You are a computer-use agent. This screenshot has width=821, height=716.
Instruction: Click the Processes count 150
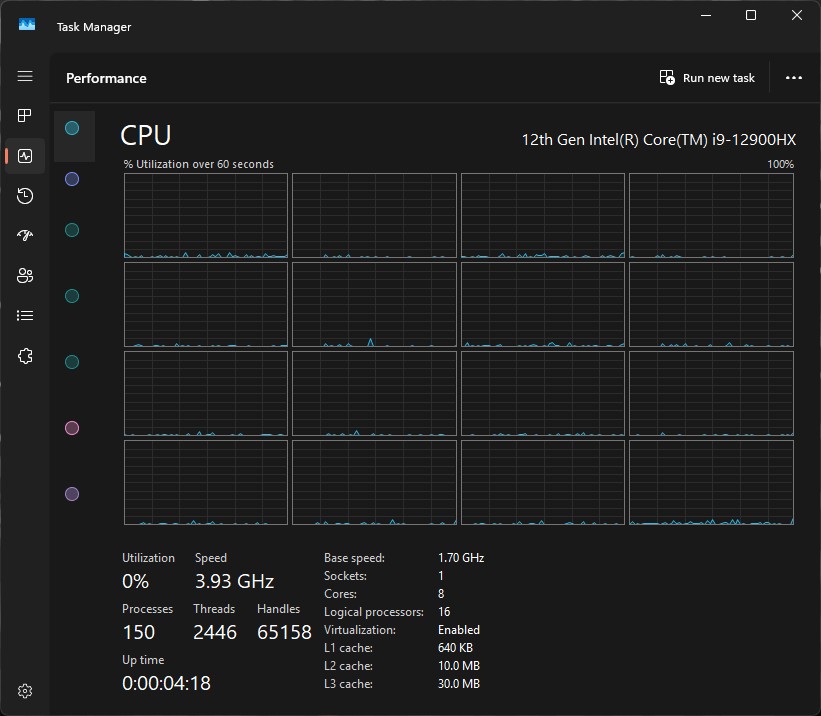(x=139, y=632)
